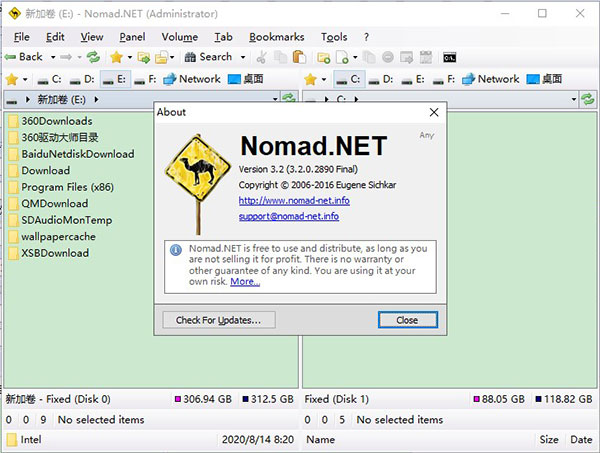
Task: Click the grayed properties sheet icon
Action: tap(426, 57)
